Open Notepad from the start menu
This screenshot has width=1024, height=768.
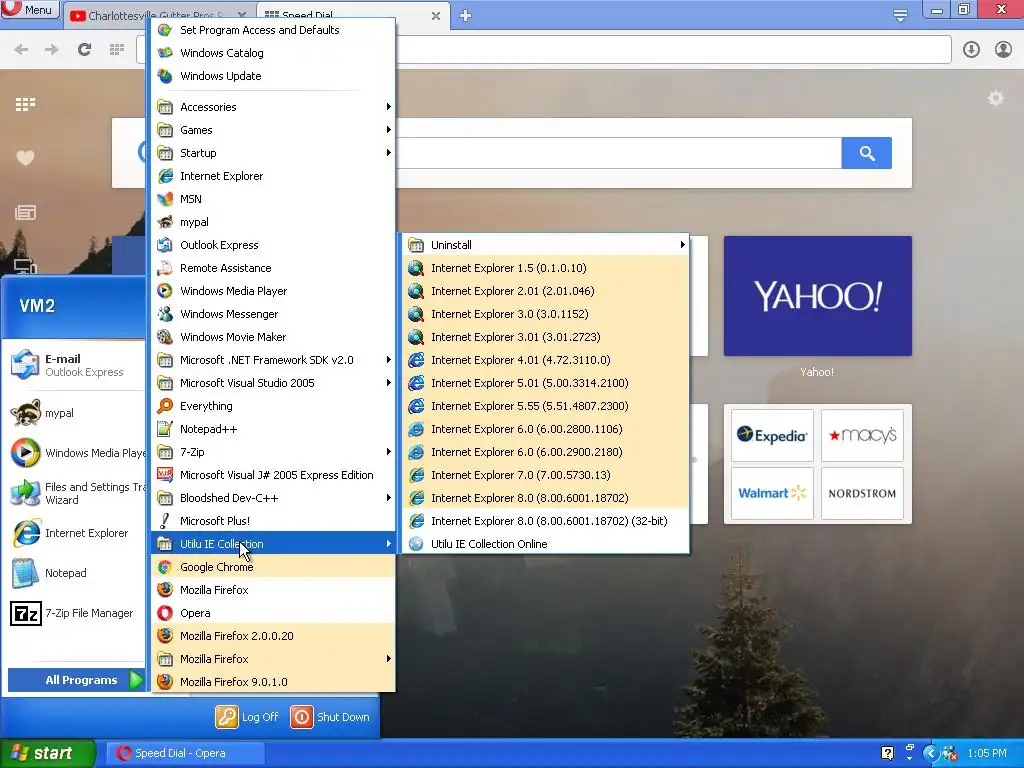click(x=74, y=573)
